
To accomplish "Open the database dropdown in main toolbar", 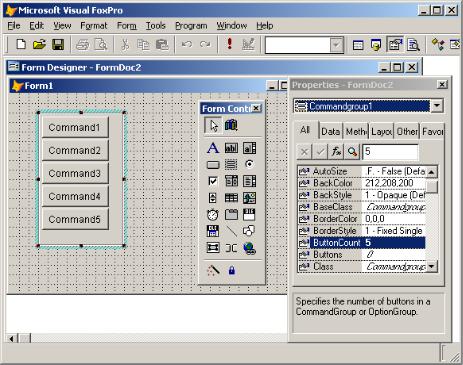I will tap(336, 45).
